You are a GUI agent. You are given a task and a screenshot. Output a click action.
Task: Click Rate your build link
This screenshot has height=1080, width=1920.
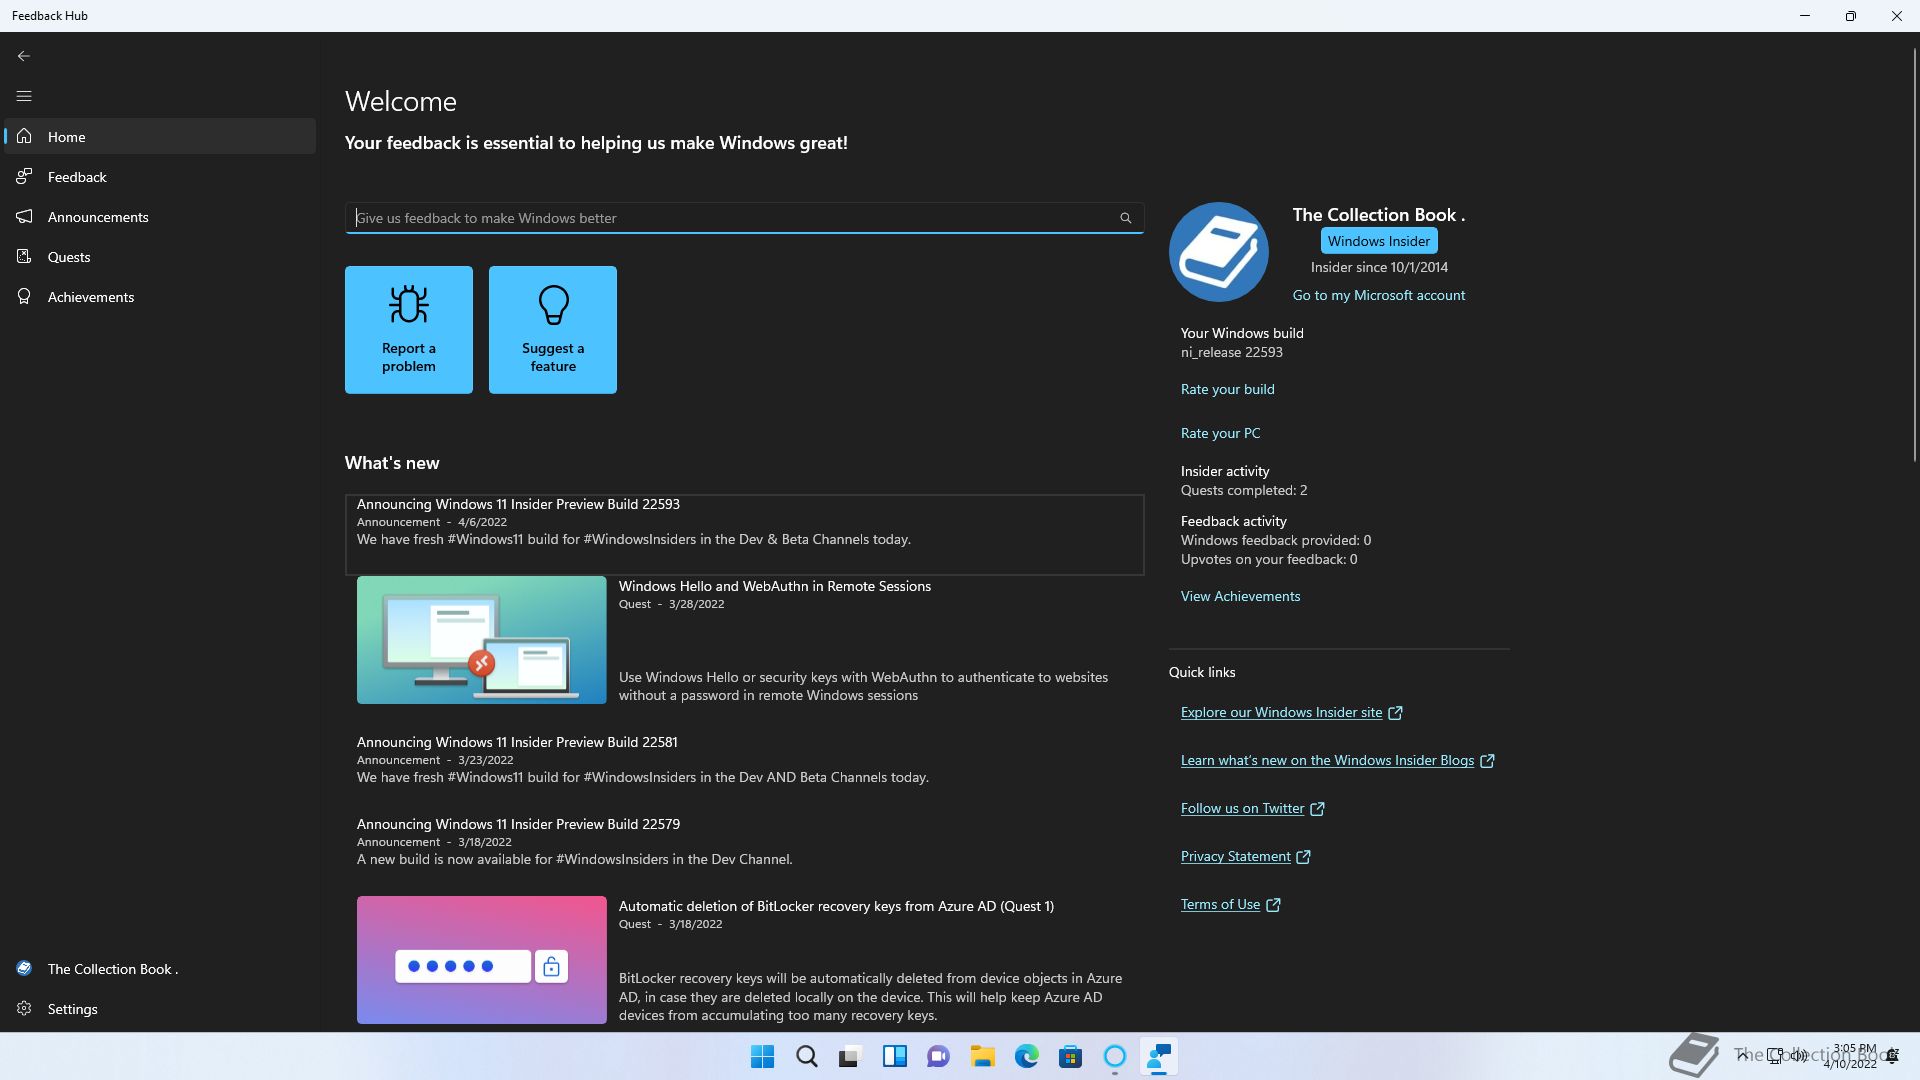click(x=1228, y=389)
